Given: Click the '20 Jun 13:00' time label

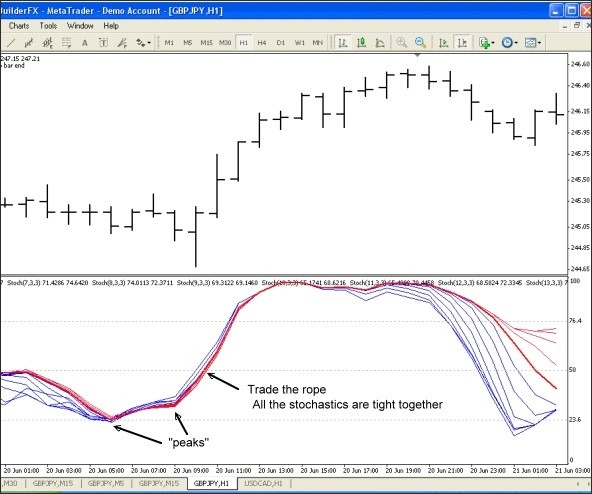Looking at the screenshot, I should [x=276, y=471].
